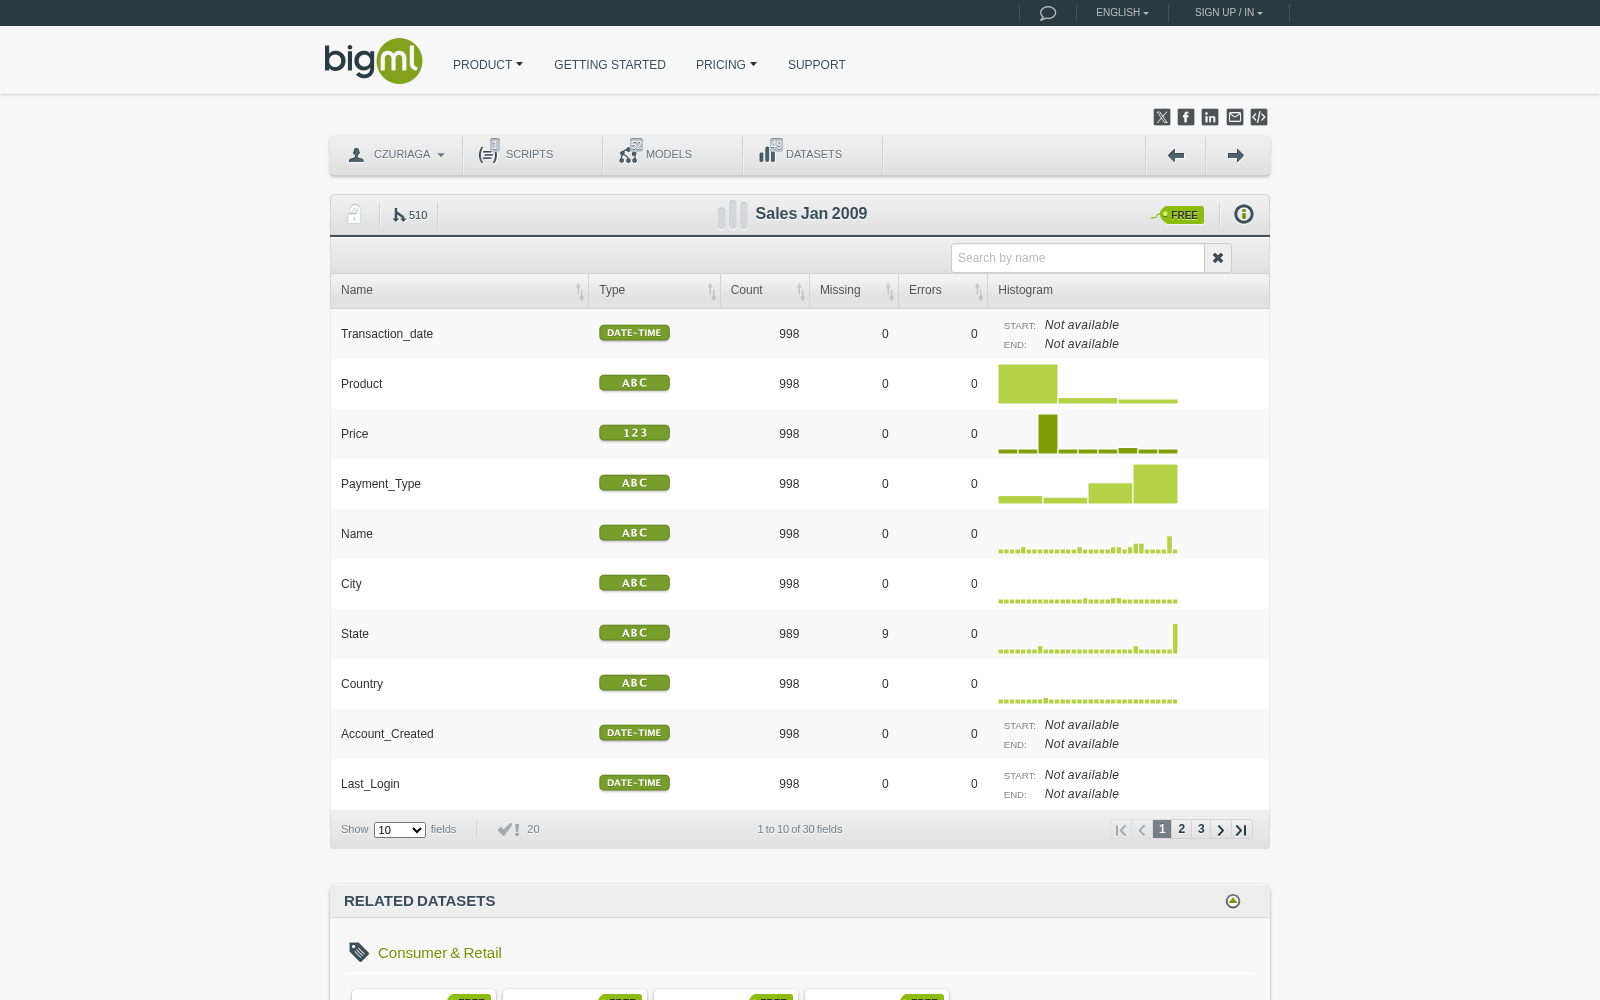Share by email envelope icon

[1235, 117]
